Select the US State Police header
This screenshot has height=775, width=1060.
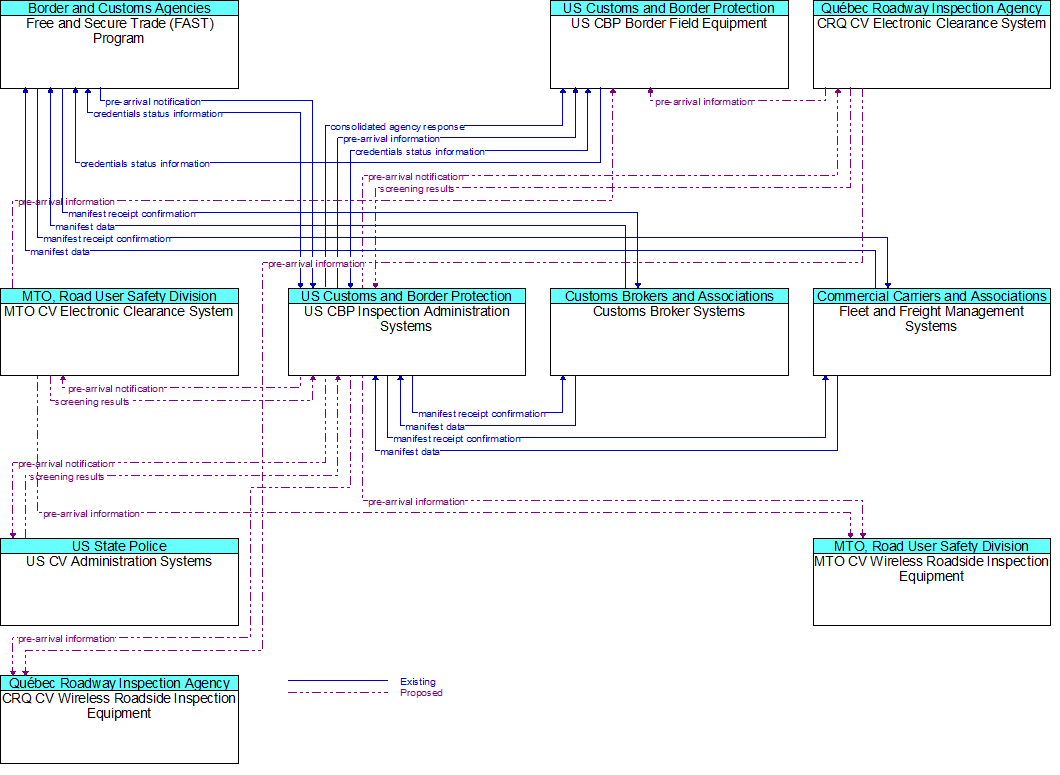click(120, 546)
